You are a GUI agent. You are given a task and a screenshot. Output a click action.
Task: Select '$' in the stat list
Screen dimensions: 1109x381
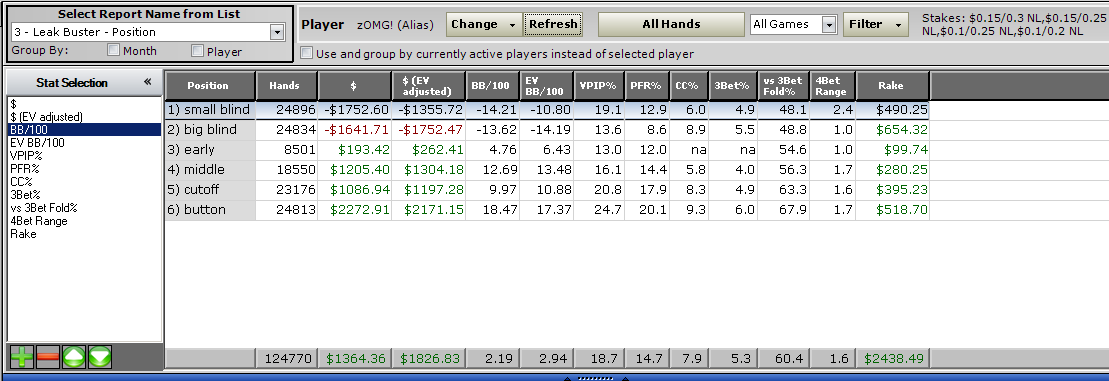coord(85,103)
